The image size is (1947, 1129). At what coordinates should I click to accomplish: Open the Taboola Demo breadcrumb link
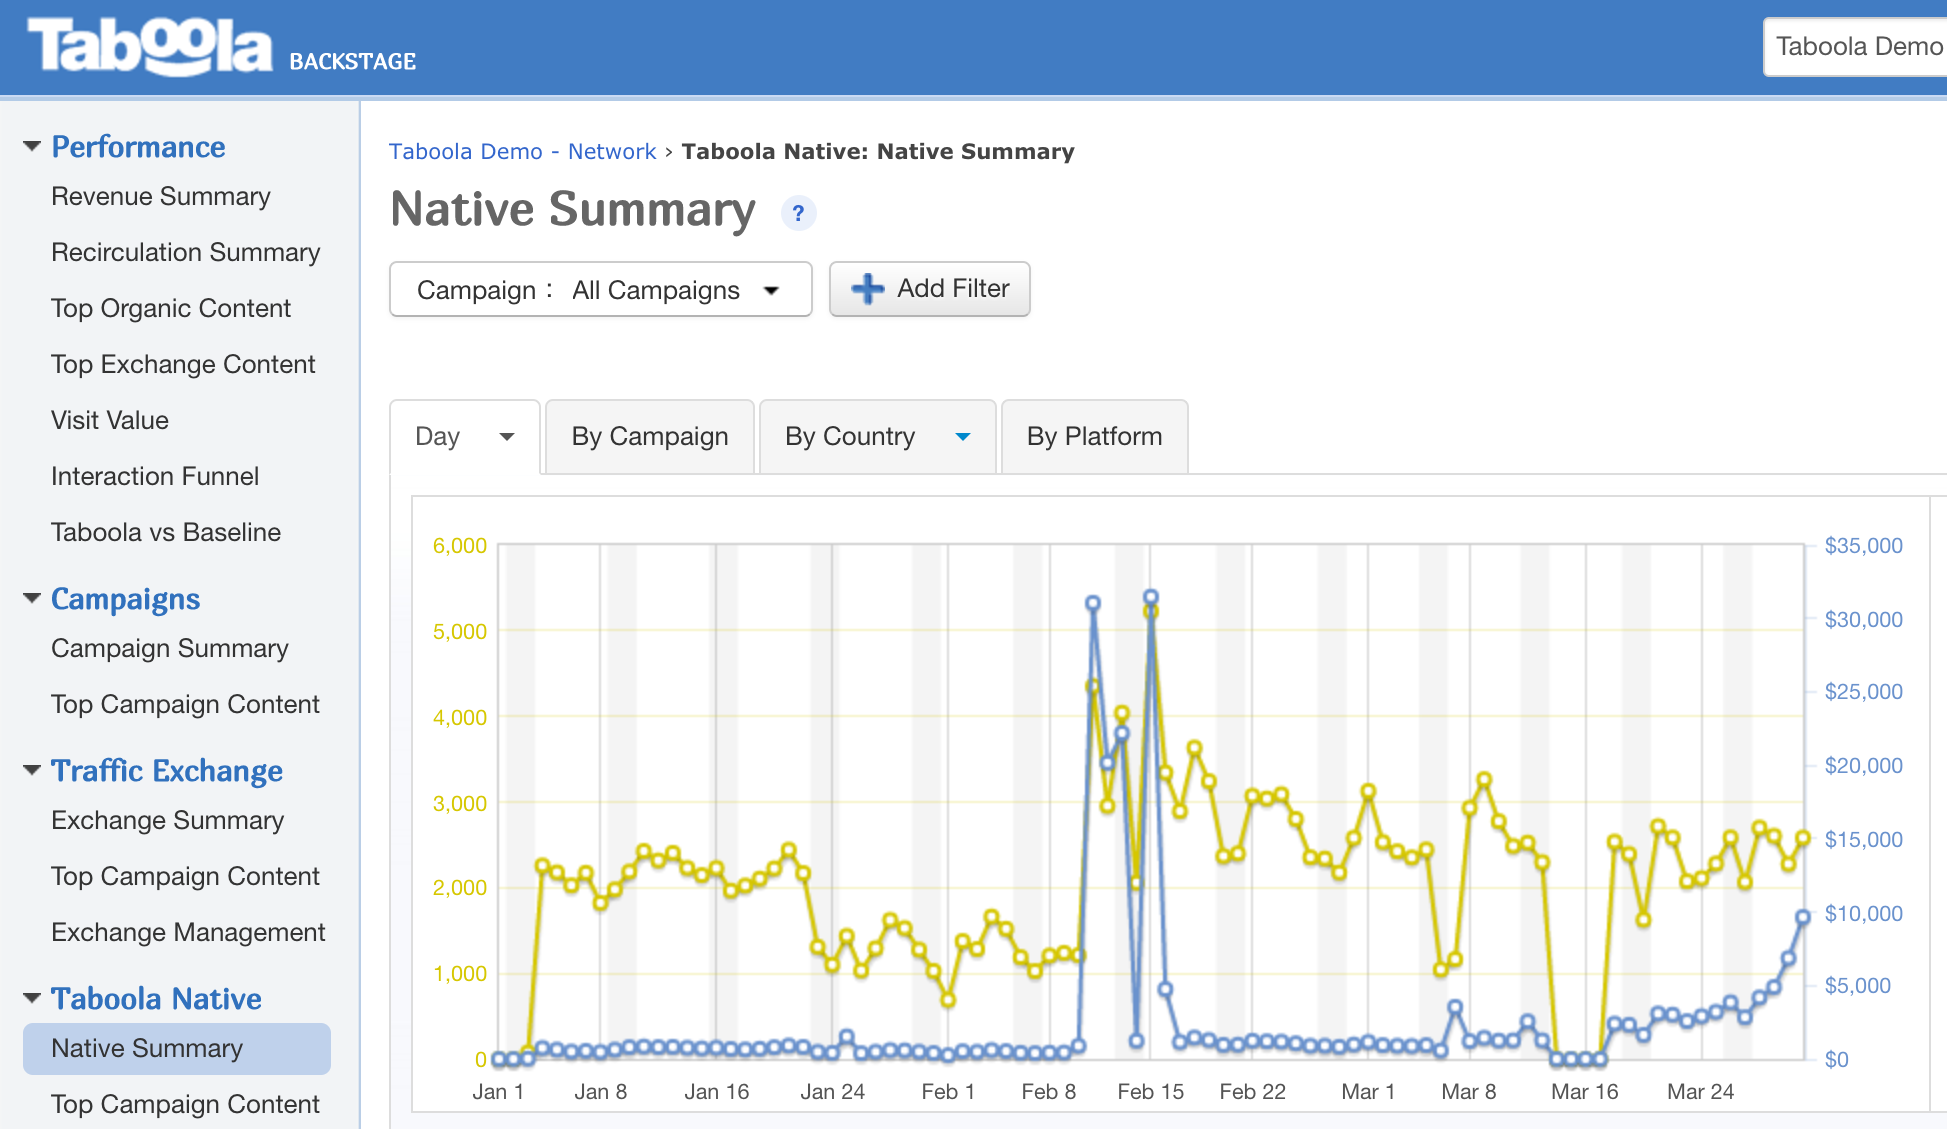465,152
